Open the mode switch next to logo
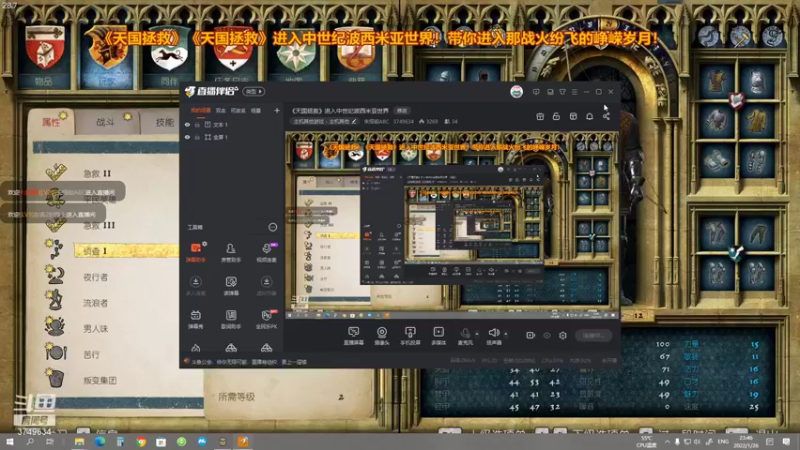Image resolution: width=800 pixels, height=450 pixels. [254, 92]
